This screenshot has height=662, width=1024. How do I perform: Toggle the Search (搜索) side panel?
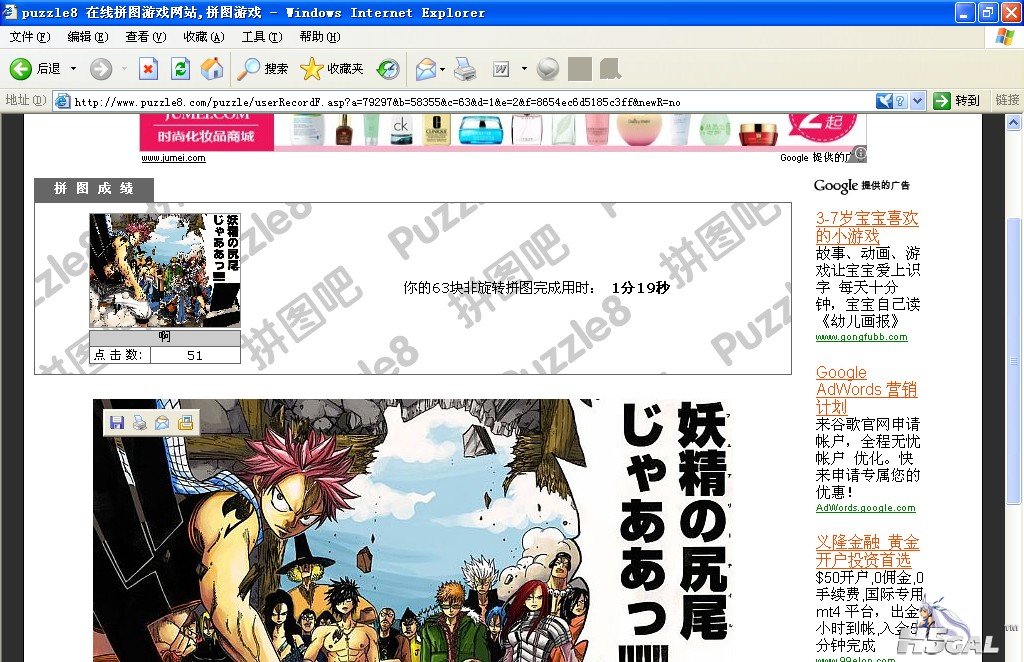(263, 69)
